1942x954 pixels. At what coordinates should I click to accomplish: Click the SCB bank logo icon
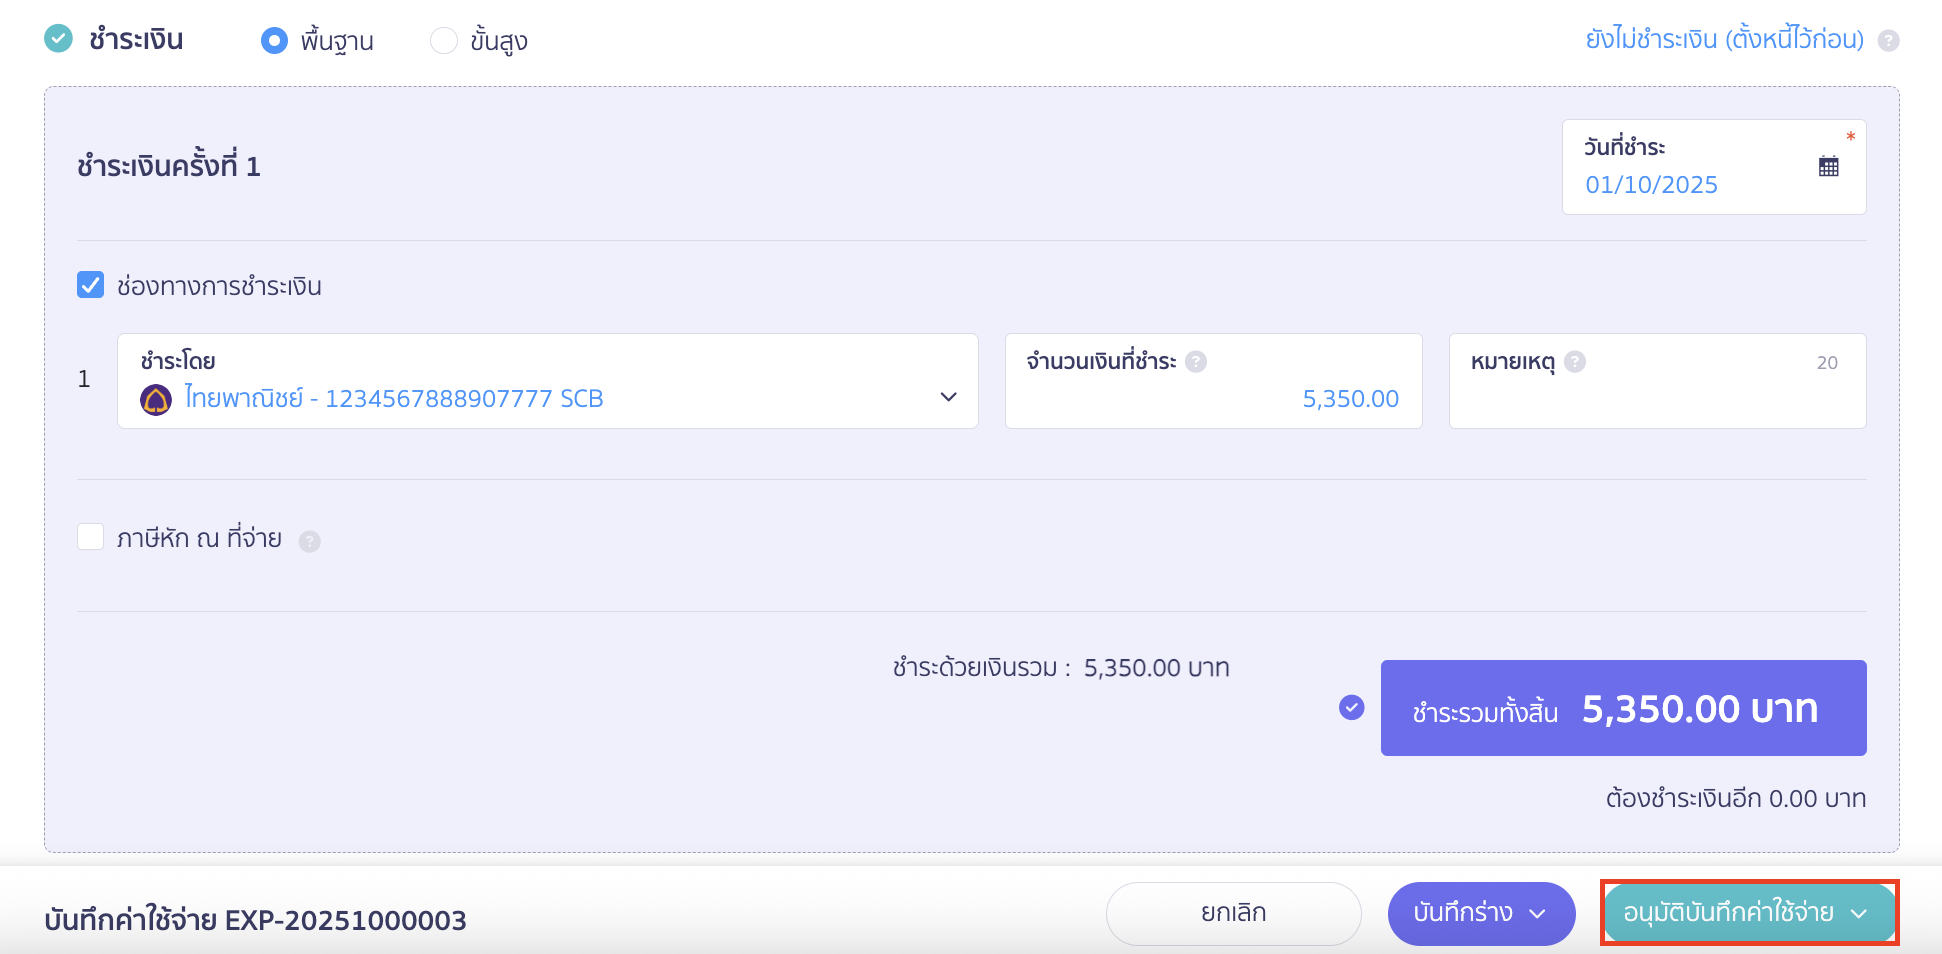coord(156,399)
